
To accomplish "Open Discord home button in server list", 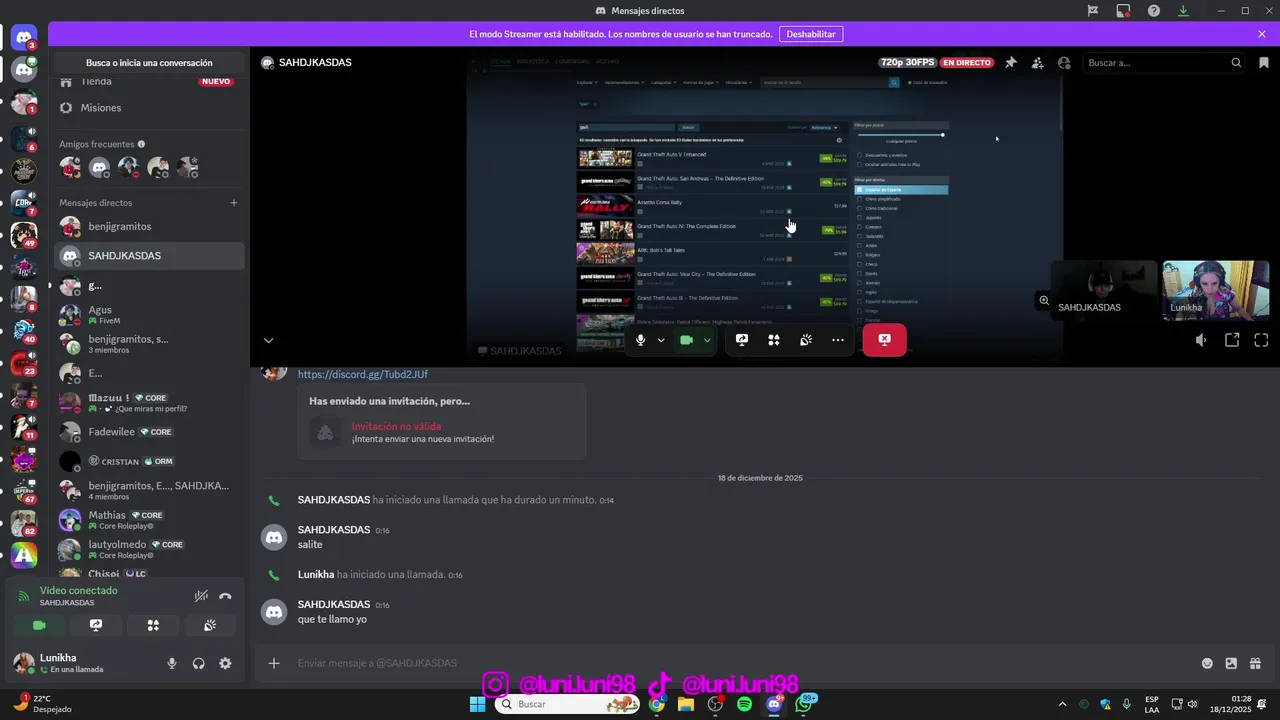I will (24, 39).
